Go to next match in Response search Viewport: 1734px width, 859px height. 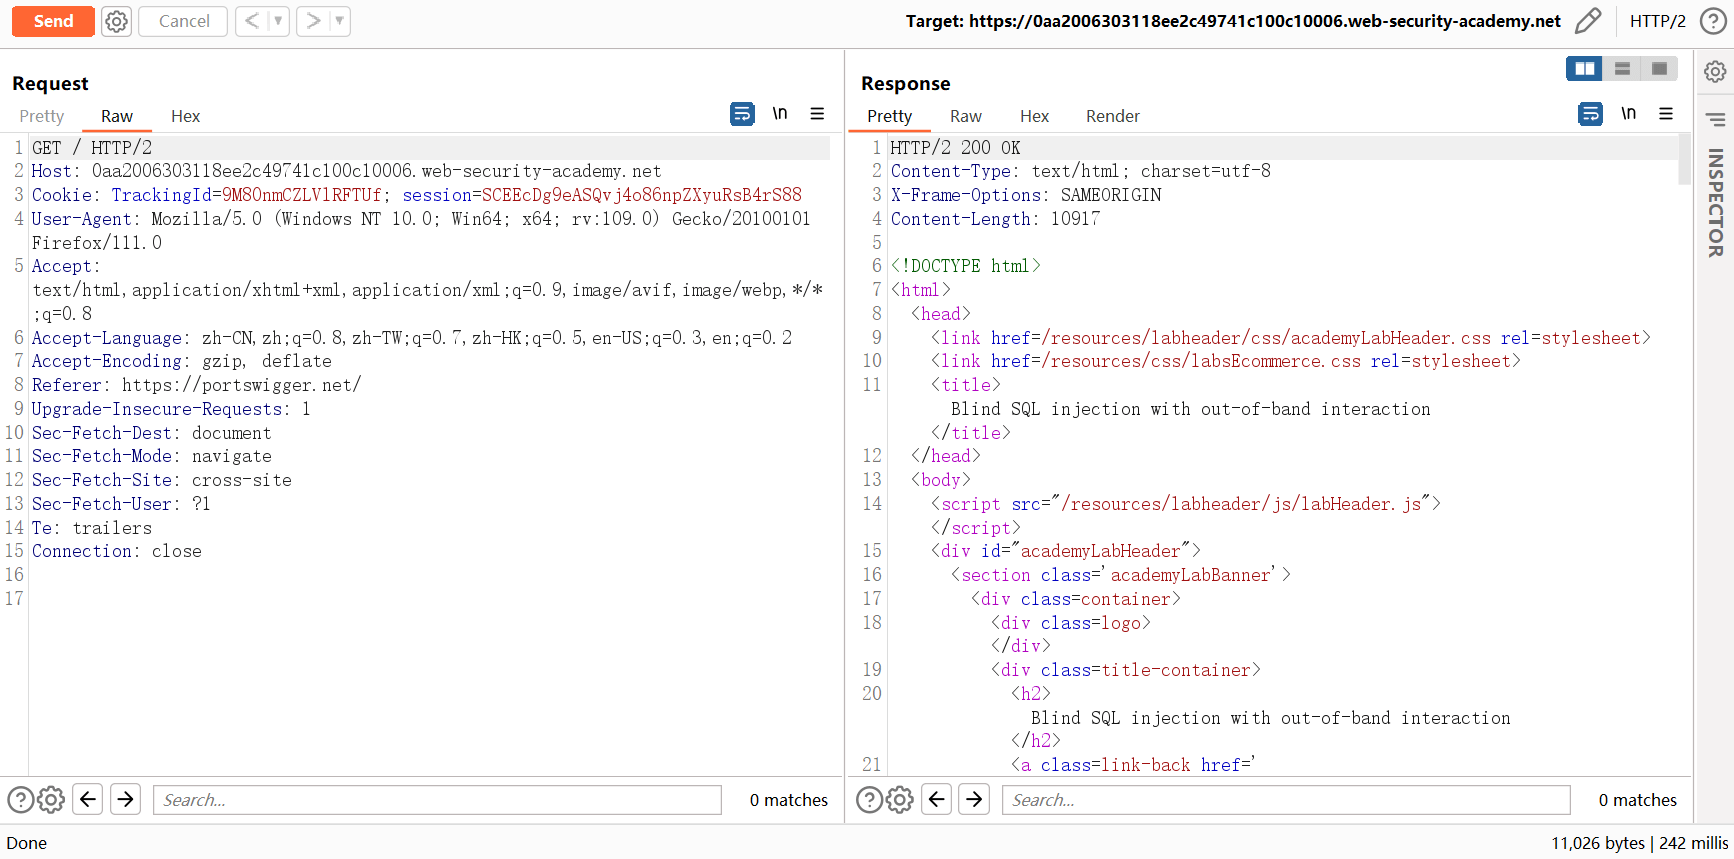974,799
